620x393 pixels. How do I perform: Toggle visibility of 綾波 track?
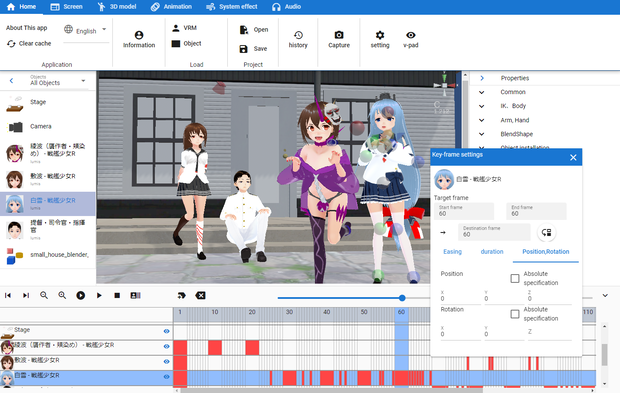coord(166,346)
